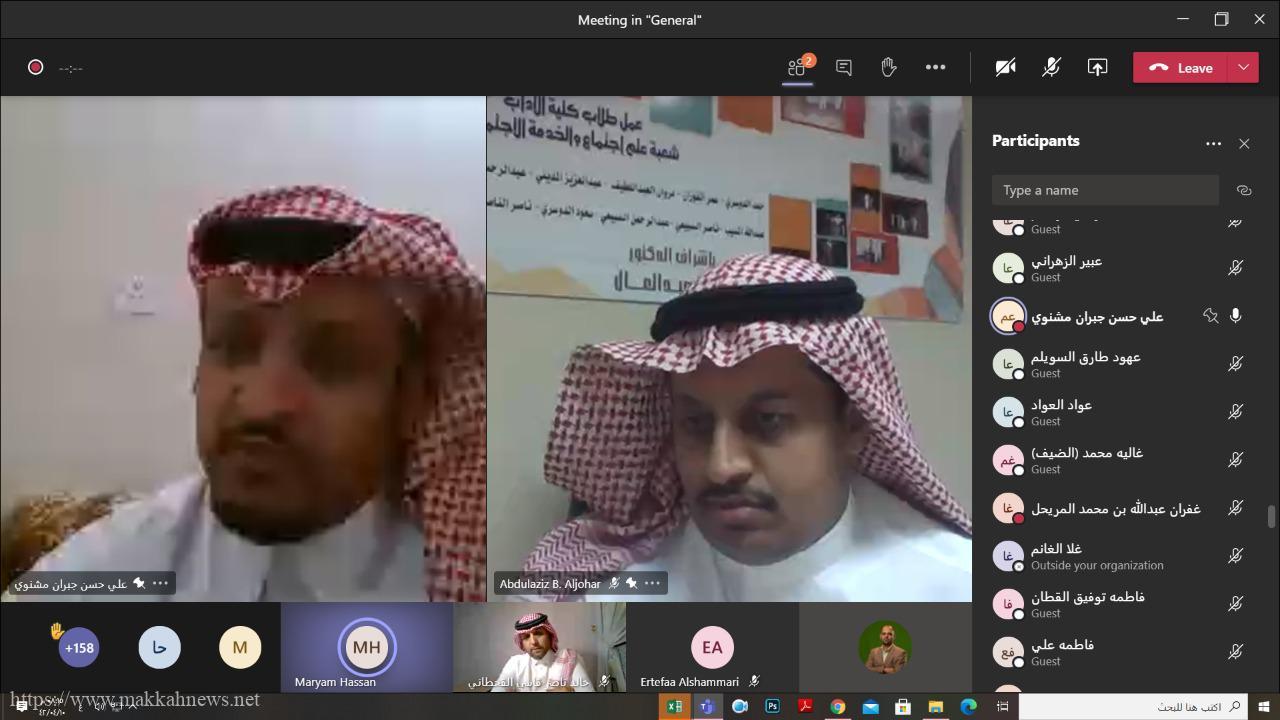This screenshot has height=720, width=1280.
Task: Open more actions menu in the meeting toolbar
Action: 935,67
